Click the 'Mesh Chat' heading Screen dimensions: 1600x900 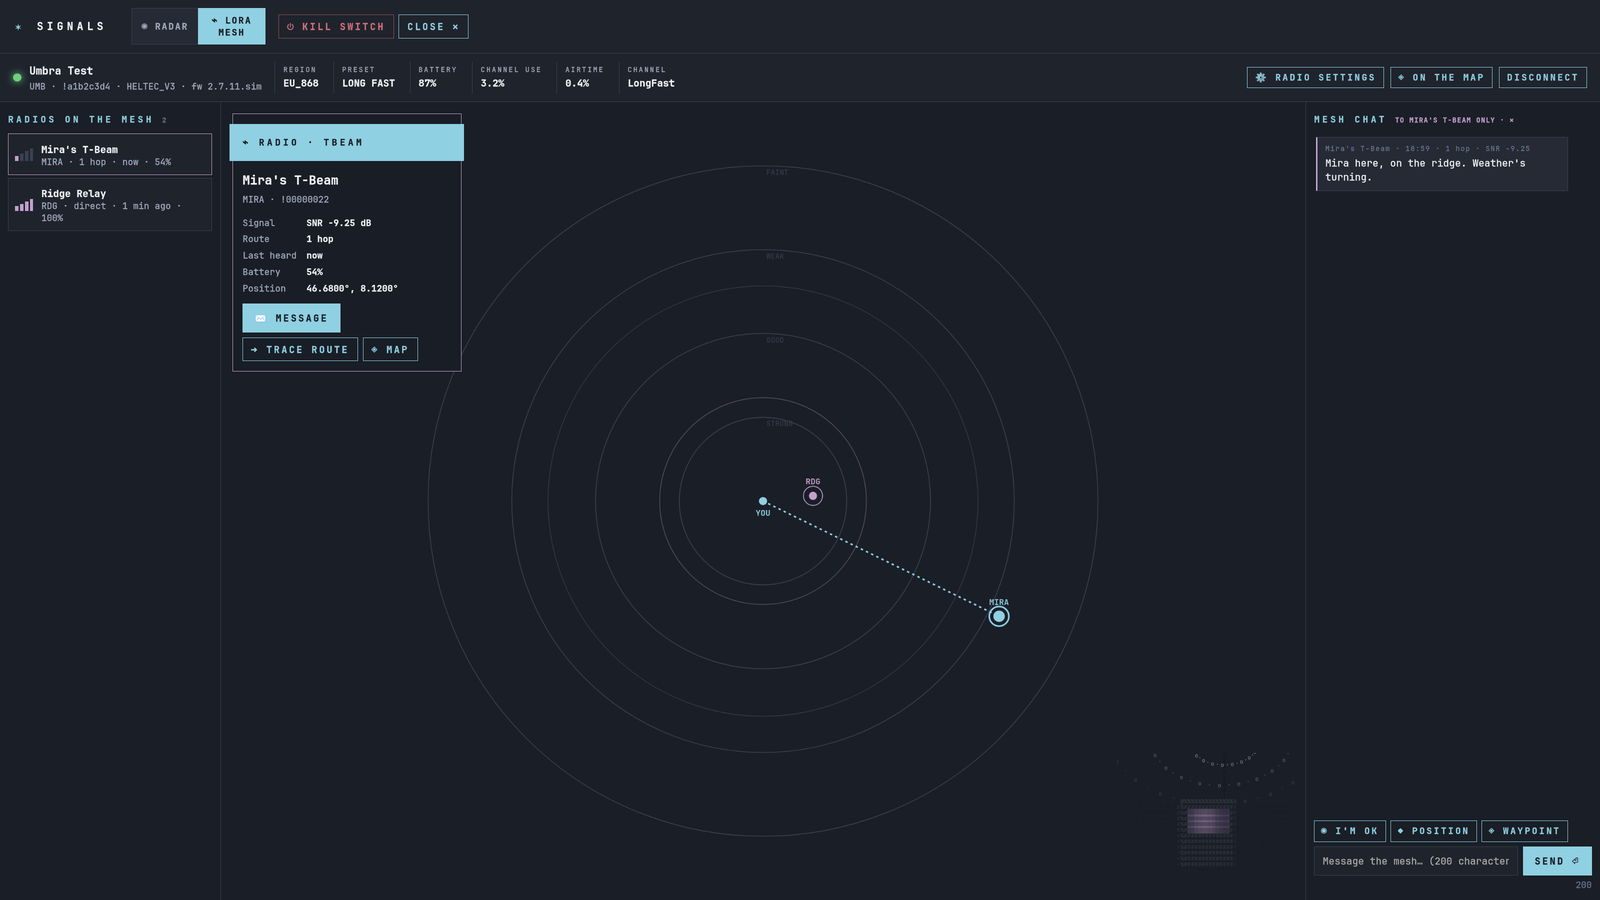(1349, 120)
